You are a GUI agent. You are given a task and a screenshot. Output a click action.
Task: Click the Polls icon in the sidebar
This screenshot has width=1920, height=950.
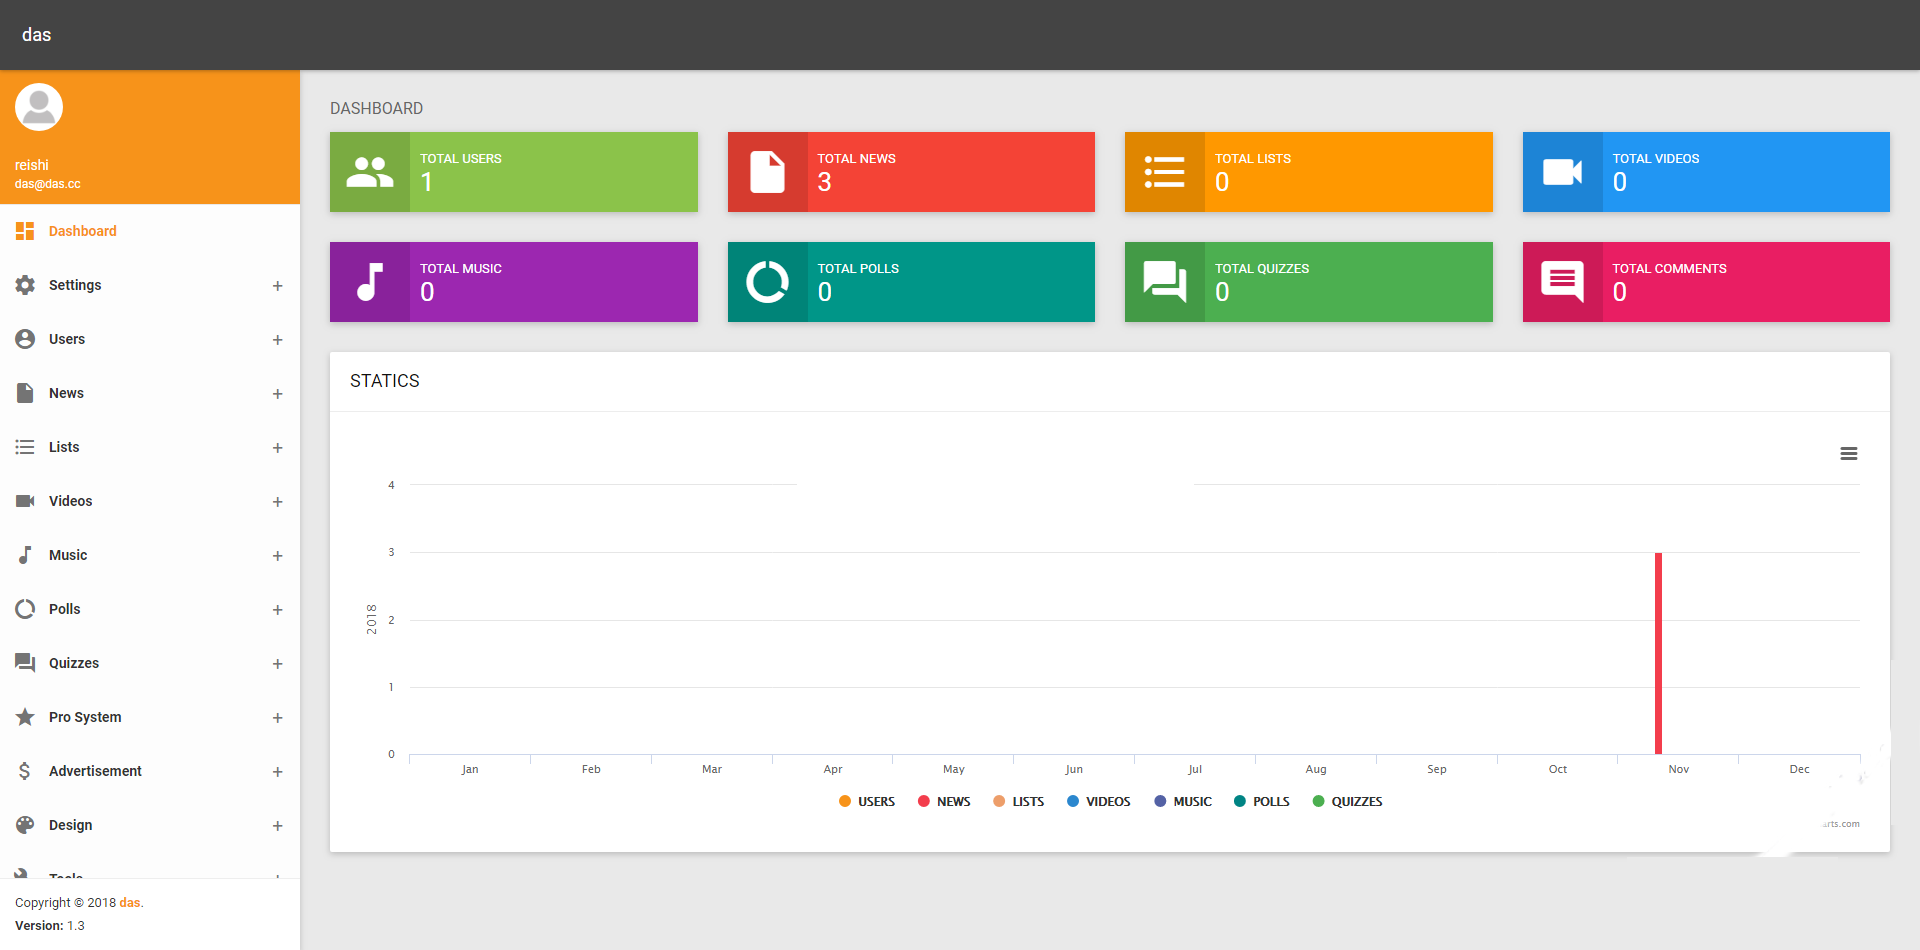point(24,609)
